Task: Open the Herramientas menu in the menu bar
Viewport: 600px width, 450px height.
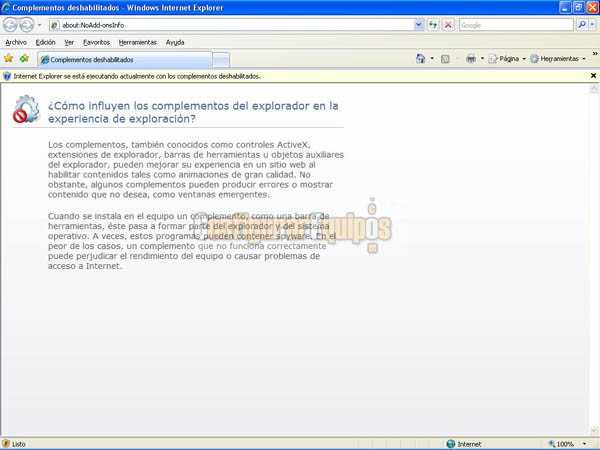Action: tap(138, 42)
